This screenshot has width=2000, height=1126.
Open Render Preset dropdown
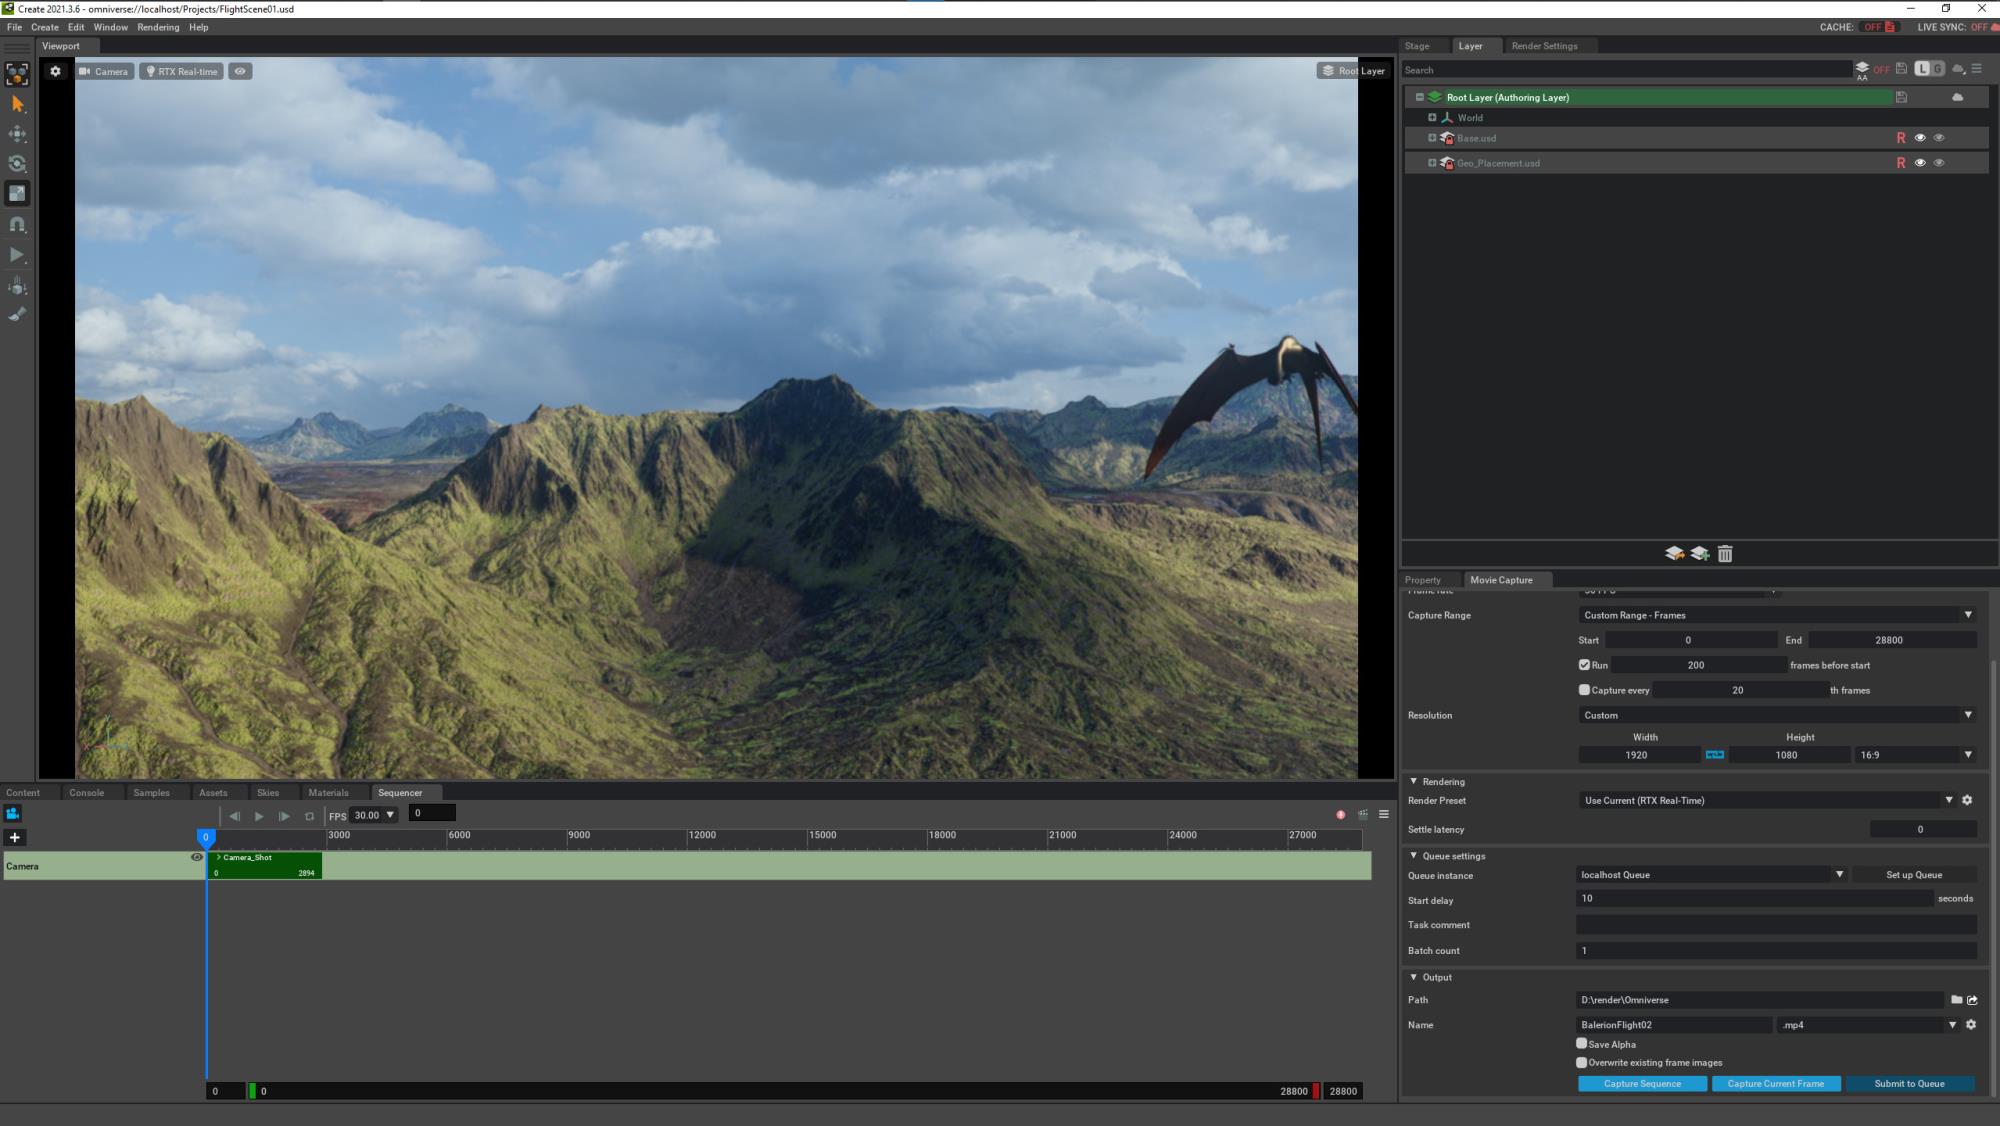point(1767,800)
